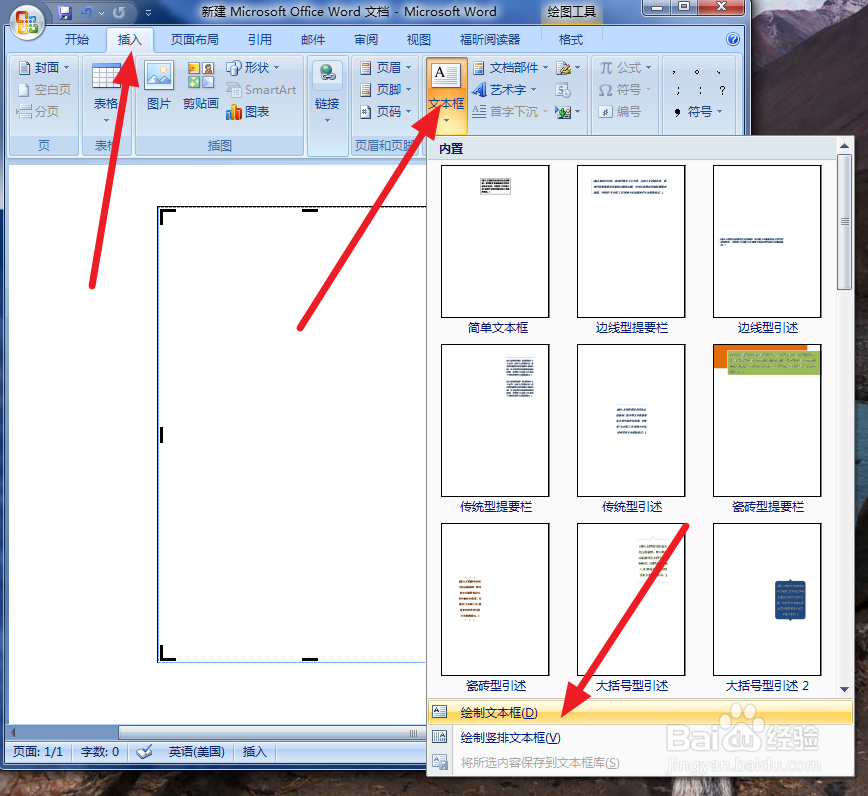Open the 审阅 tab
This screenshot has width=868, height=796.
[366, 40]
